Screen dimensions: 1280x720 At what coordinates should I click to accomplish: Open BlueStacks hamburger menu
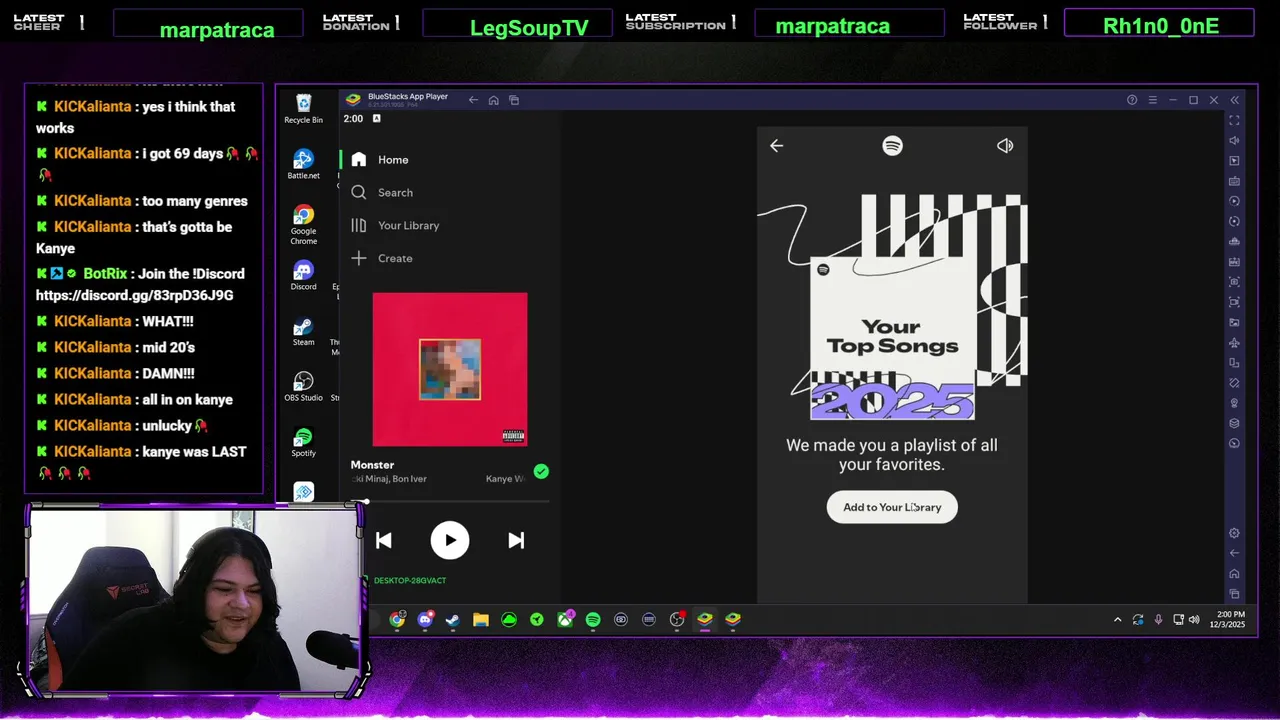click(x=1152, y=100)
